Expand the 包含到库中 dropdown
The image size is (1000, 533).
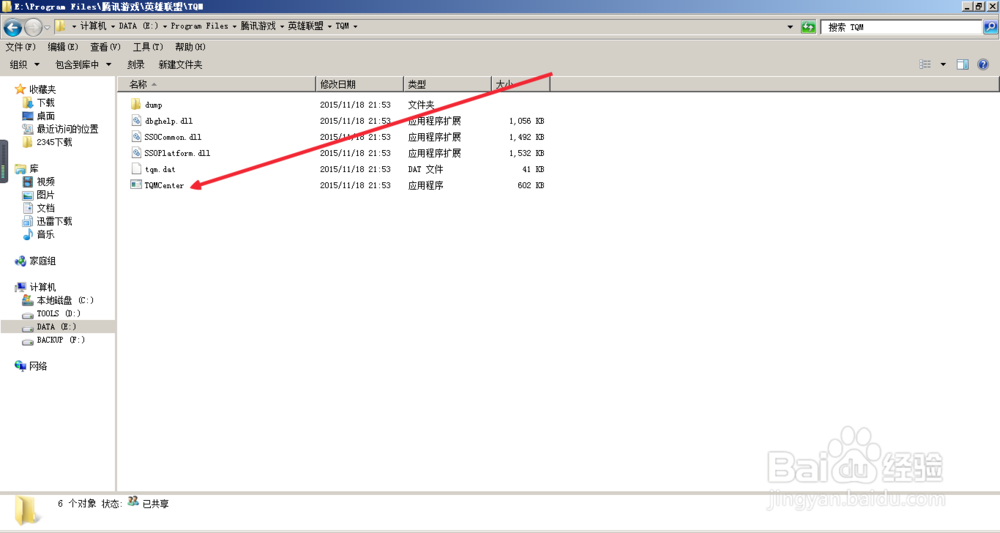pos(84,64)
